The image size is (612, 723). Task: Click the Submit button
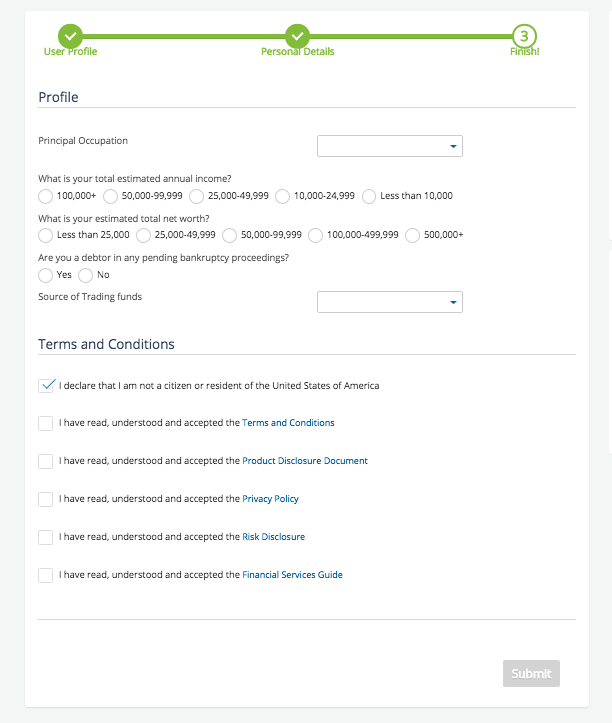point(531,673)
